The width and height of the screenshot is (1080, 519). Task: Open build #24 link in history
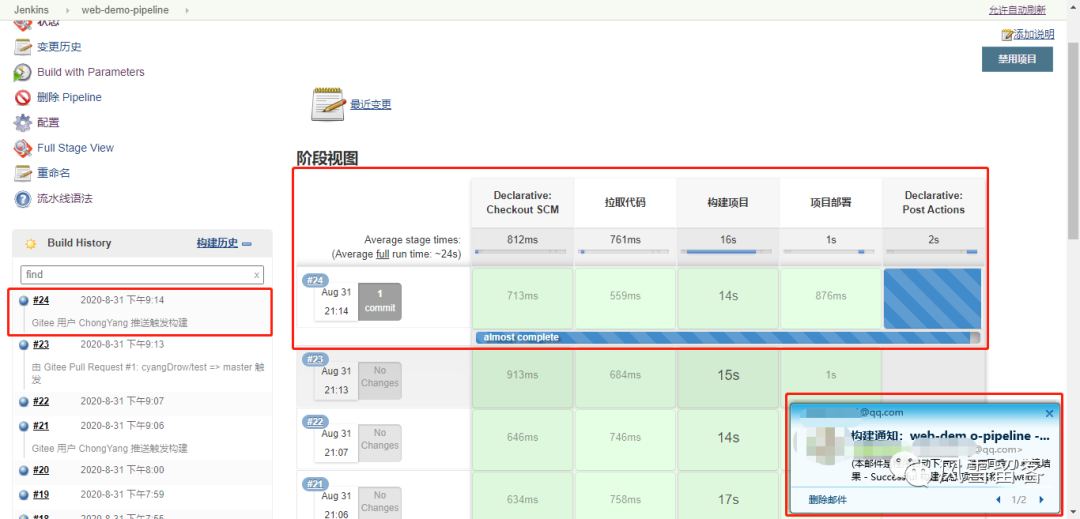(x=41, y=300)
